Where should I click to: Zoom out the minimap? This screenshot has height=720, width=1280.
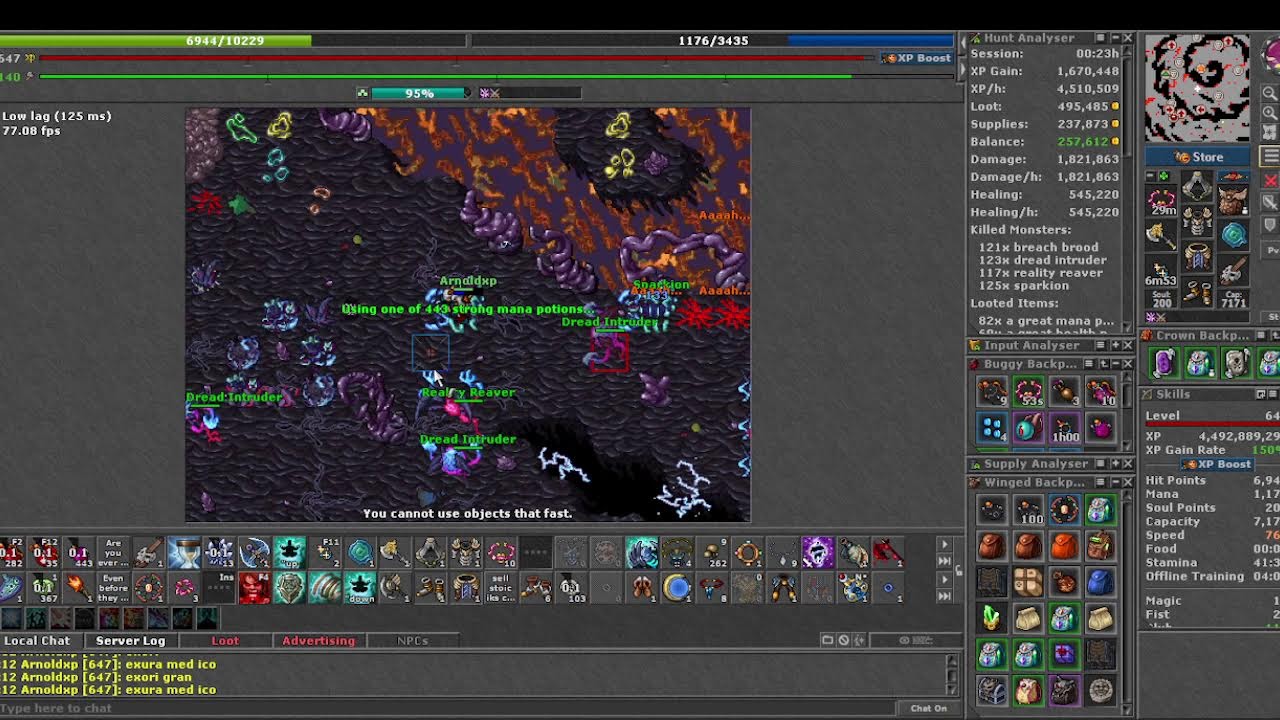click(1270, 94)
